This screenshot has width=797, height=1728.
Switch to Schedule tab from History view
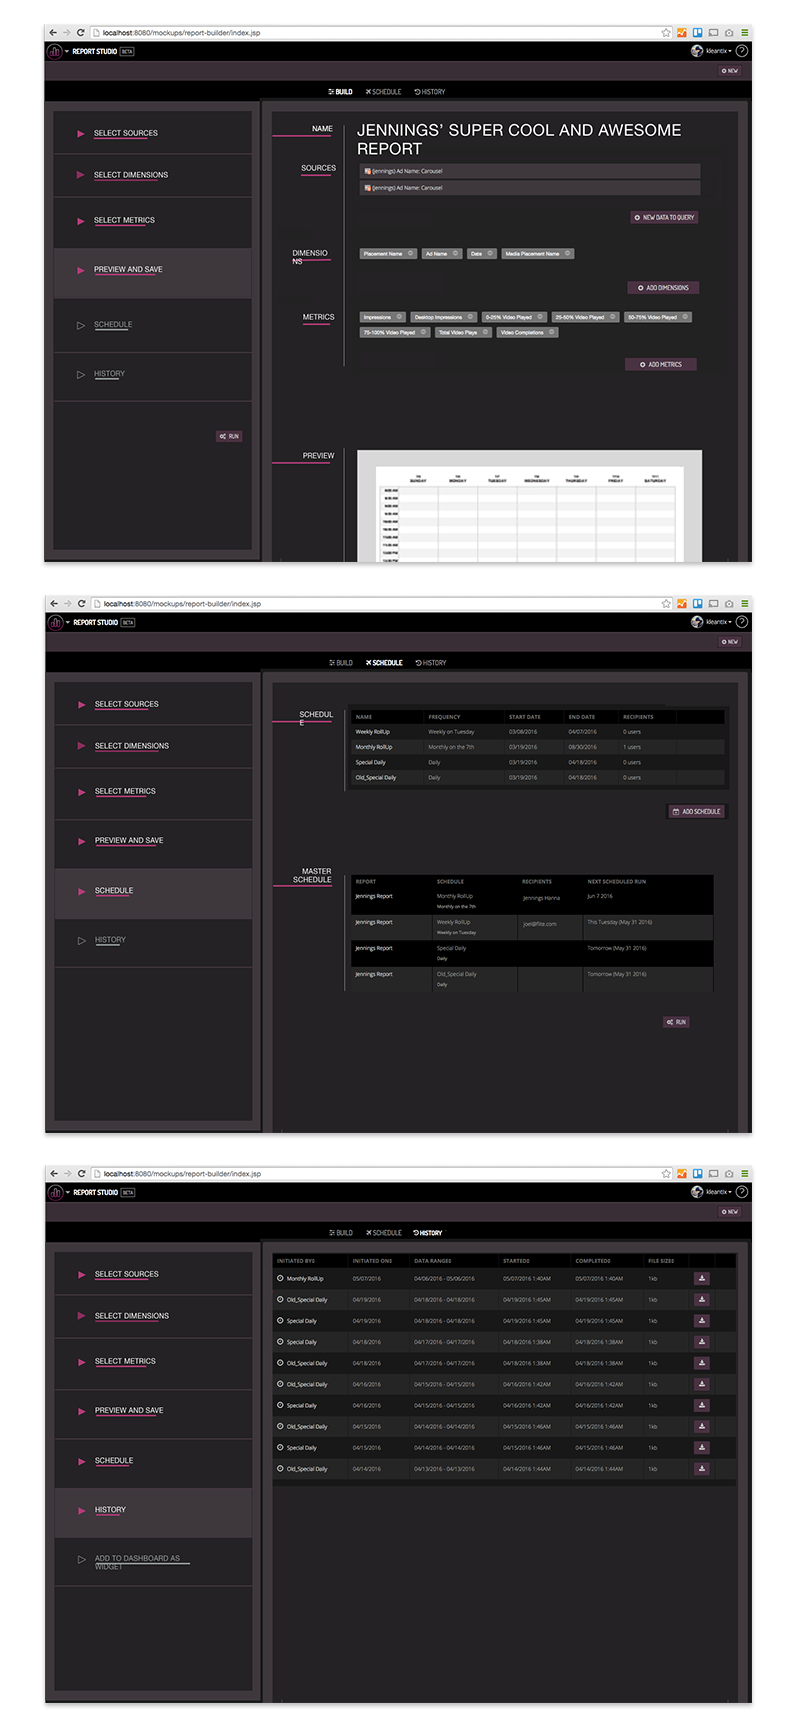[x=384, y=1233]
